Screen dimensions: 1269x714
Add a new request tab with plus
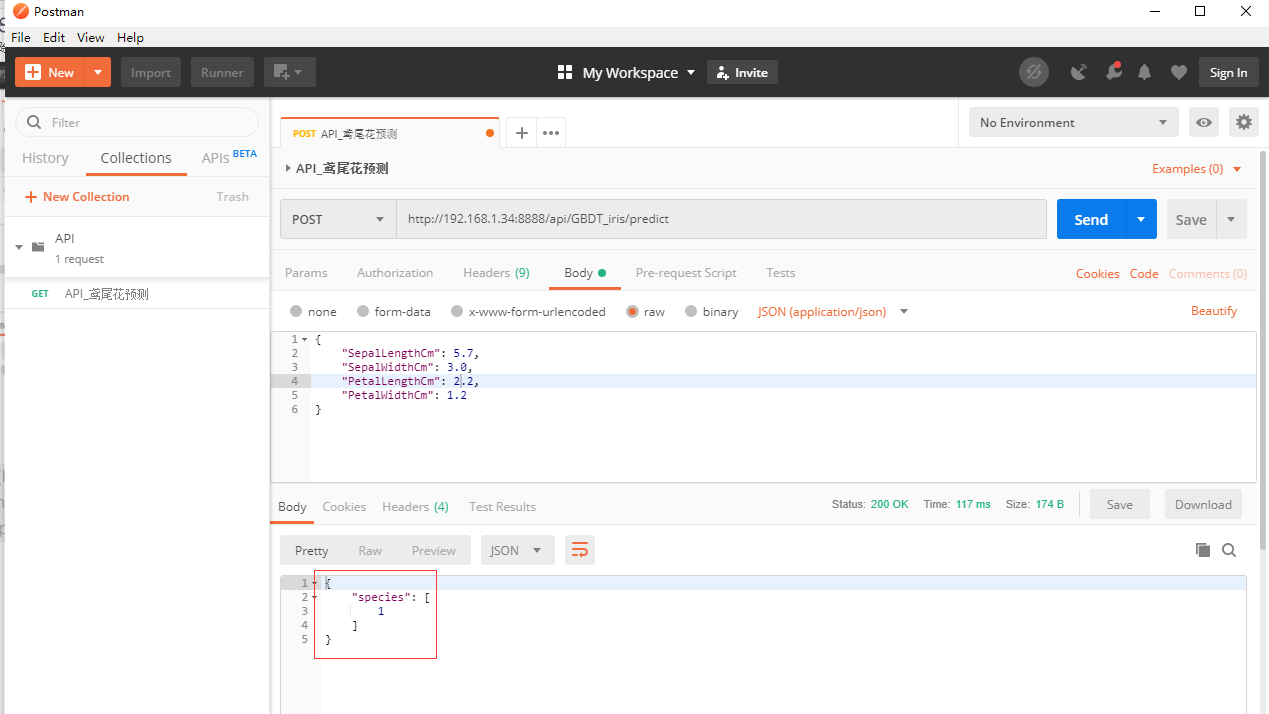coord(521,133)
